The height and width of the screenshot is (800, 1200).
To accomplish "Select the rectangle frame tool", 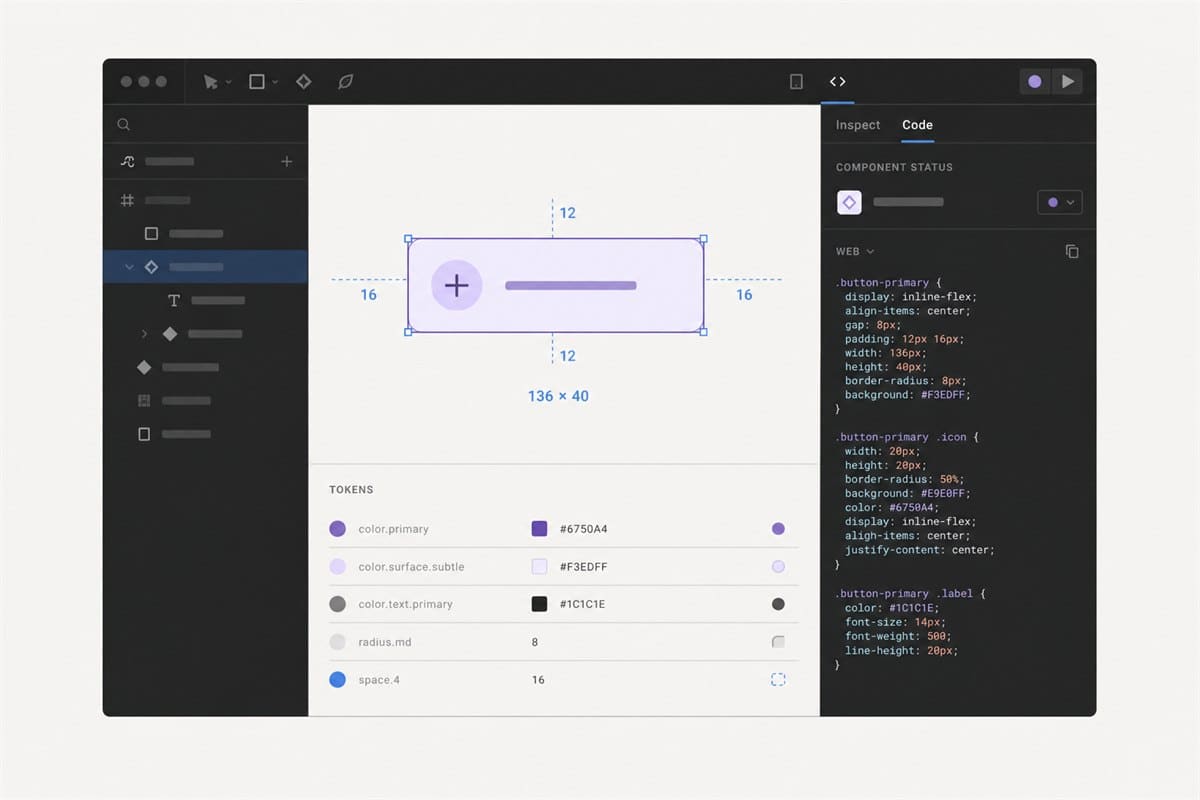I will click(x=257, y=82).
